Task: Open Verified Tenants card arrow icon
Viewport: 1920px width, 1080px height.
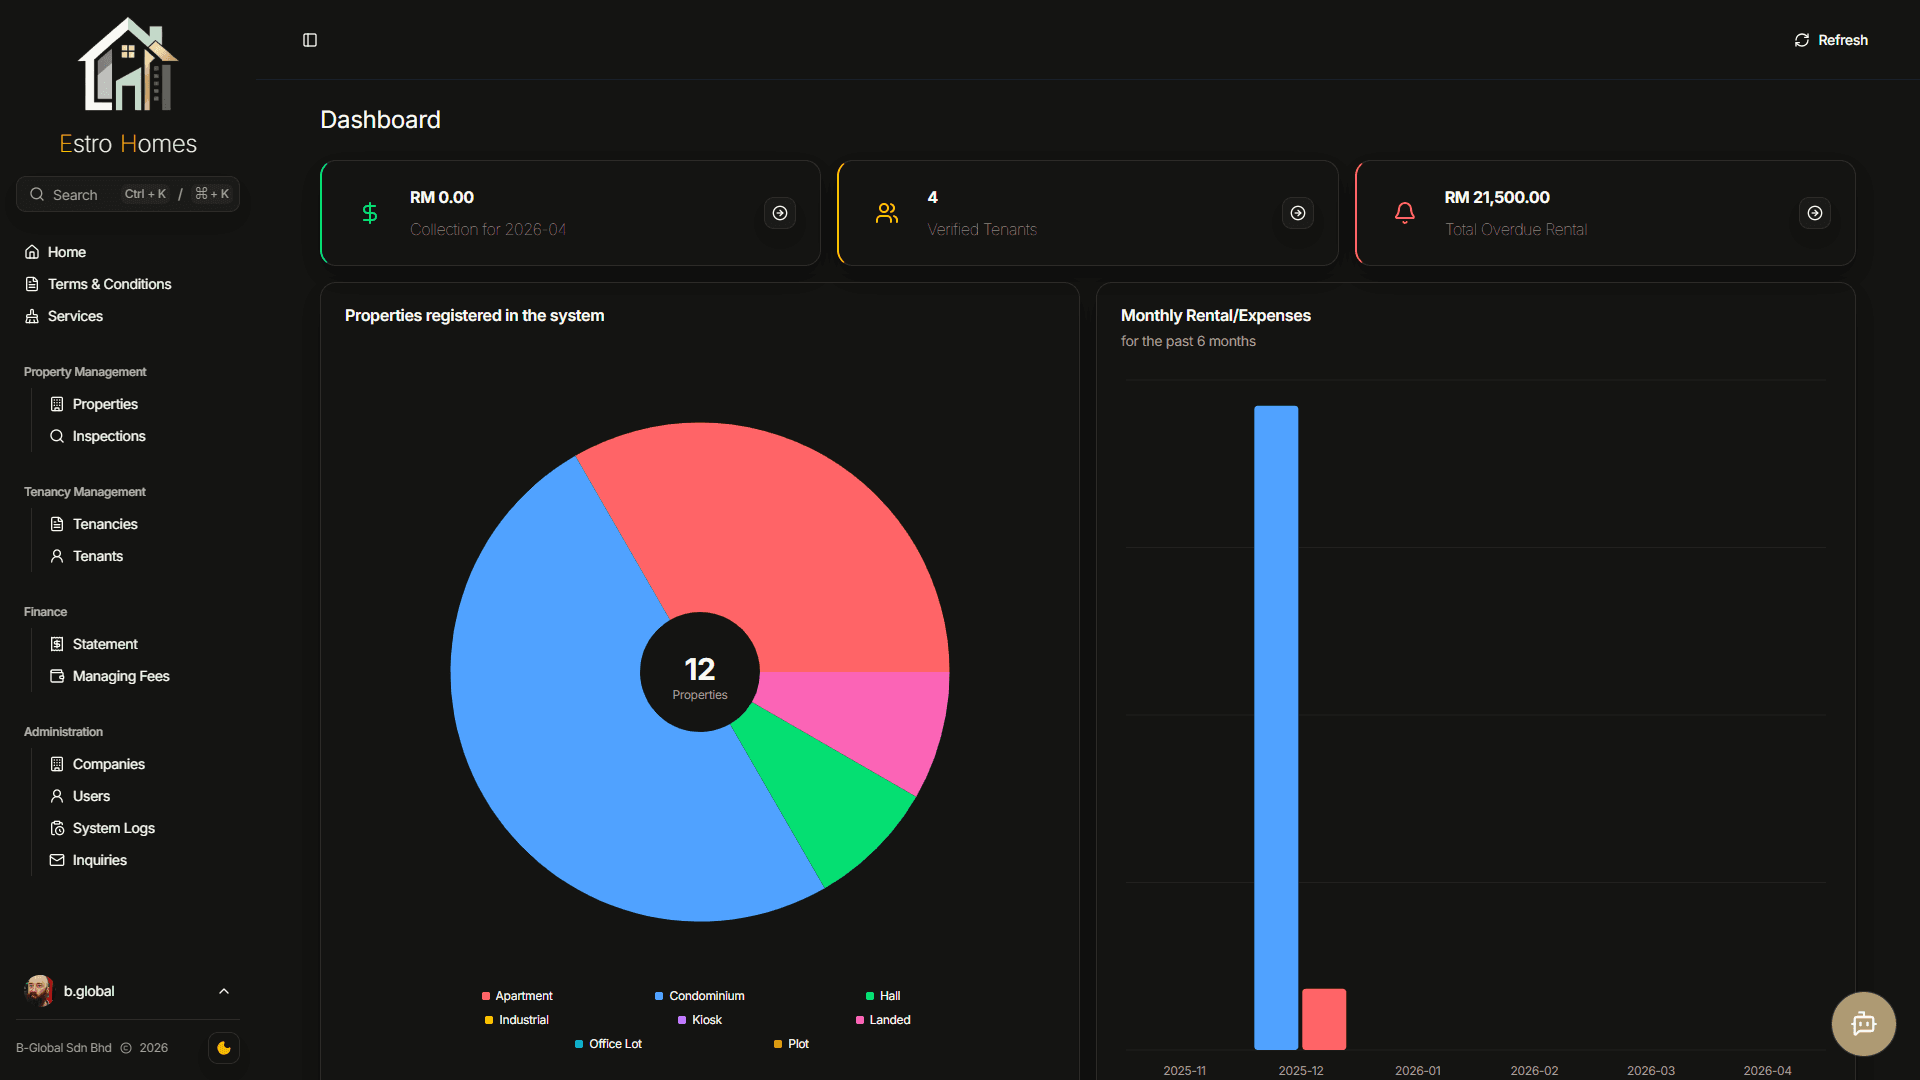Action: pos(1298,213)
